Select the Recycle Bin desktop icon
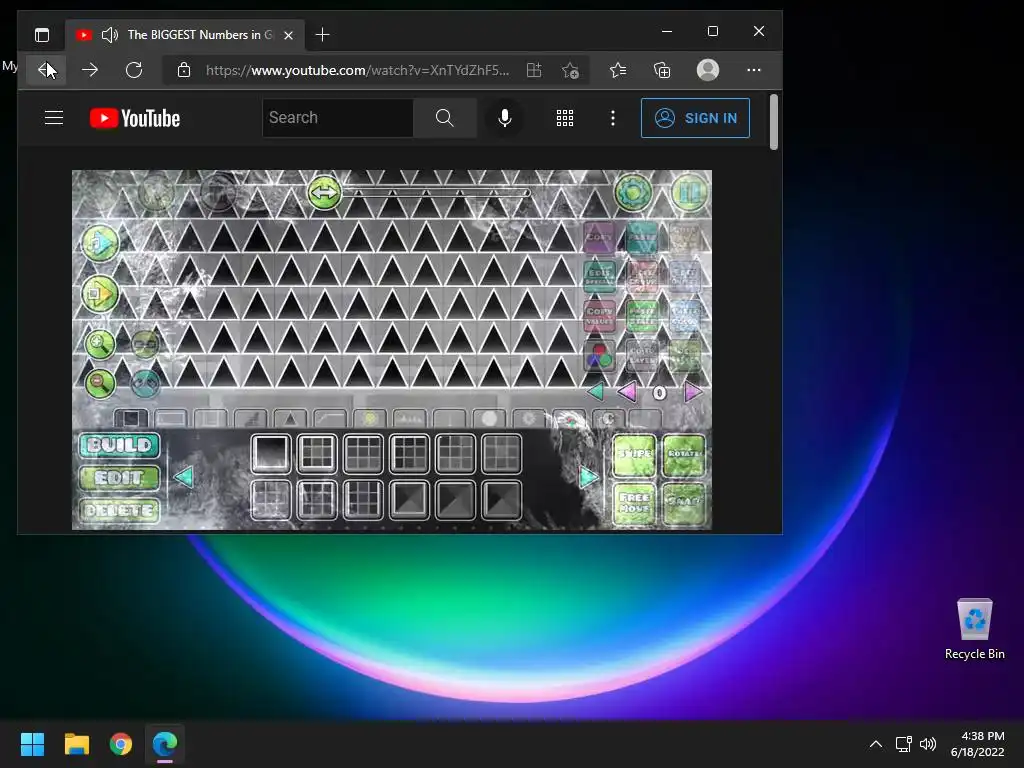1024x768 pixels. (x=974, y=629)
